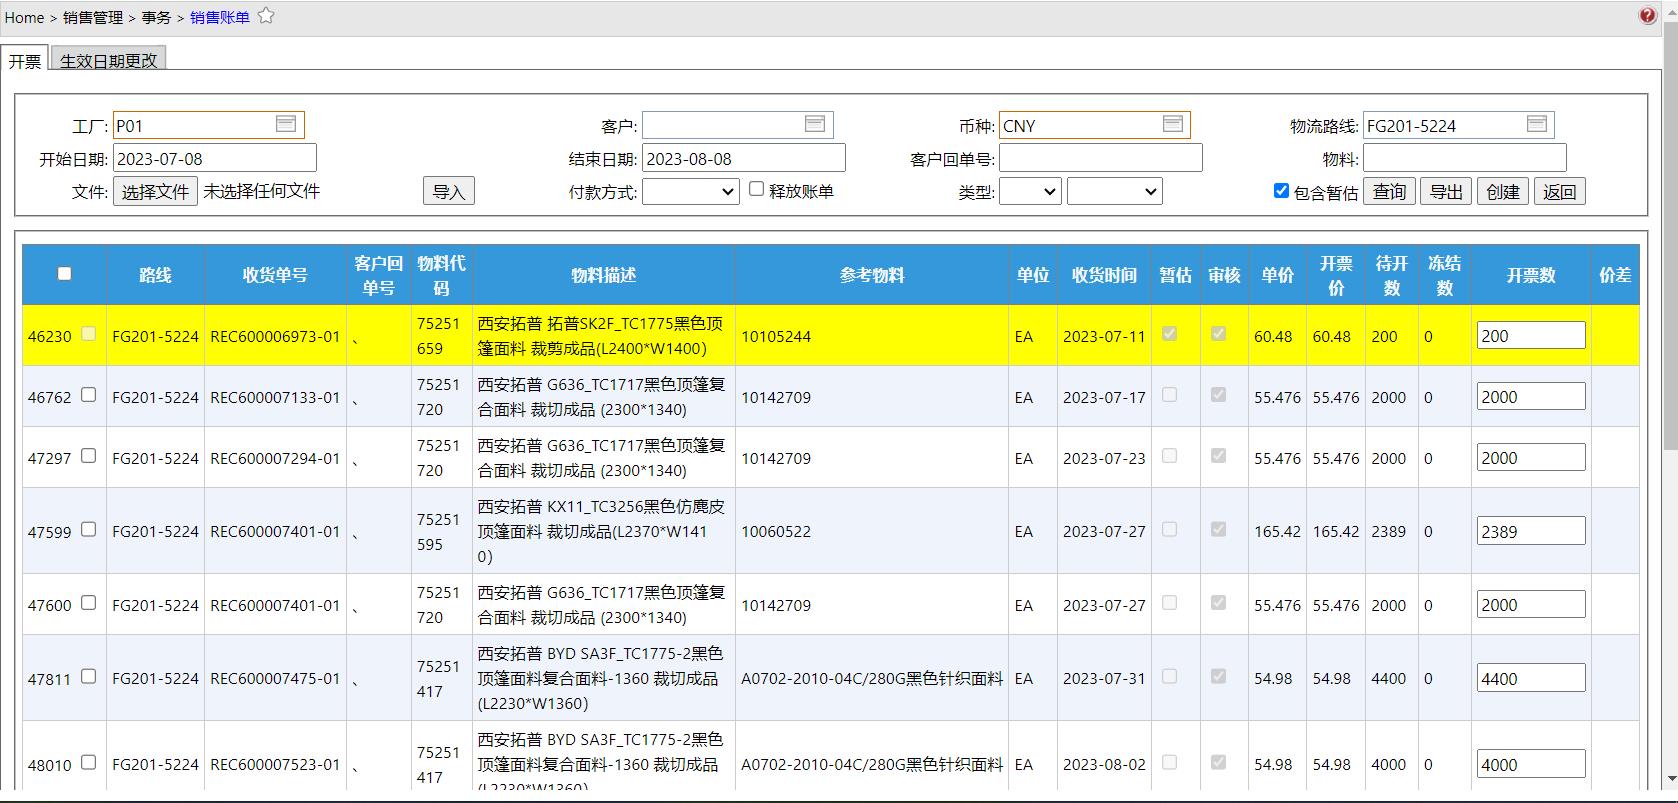Click the 结束日期 field showing 2023-08-08

[744, 158]
